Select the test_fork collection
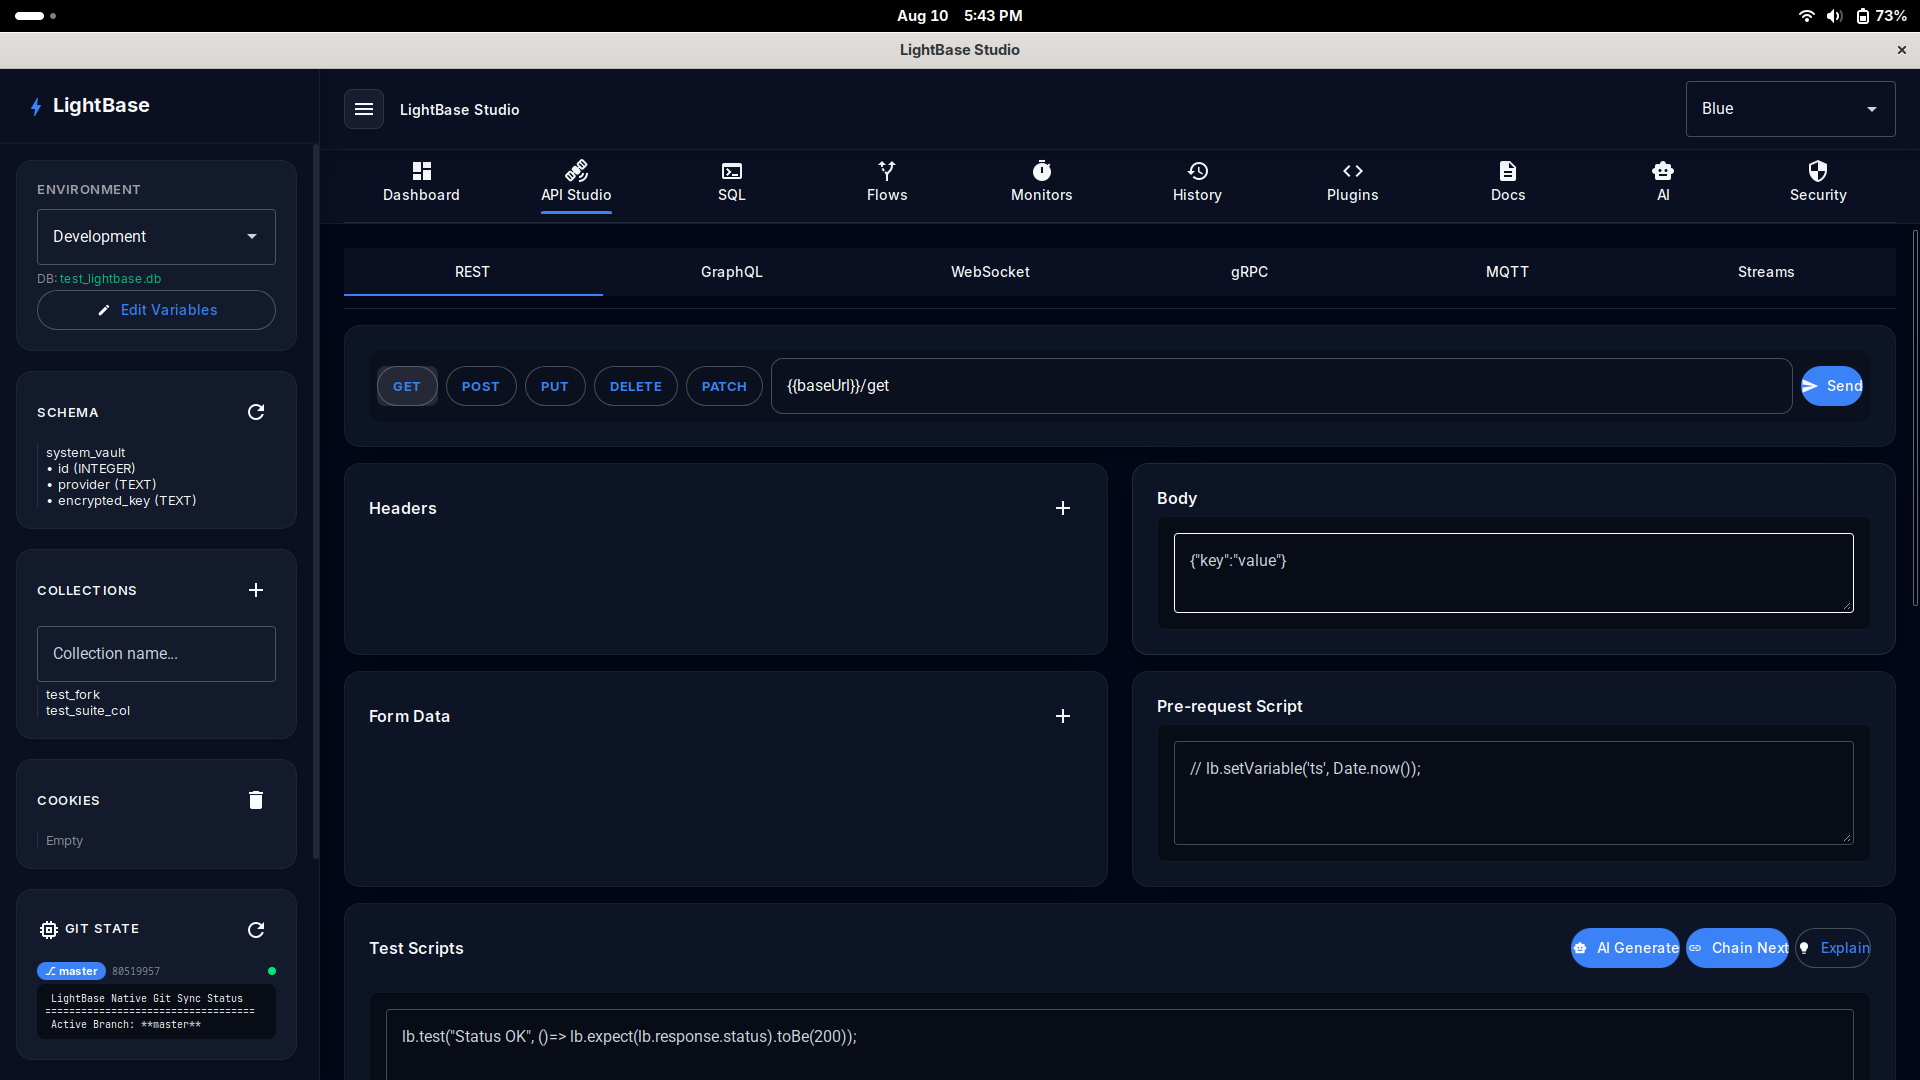1920x1080 pixels. coord(73,694)
